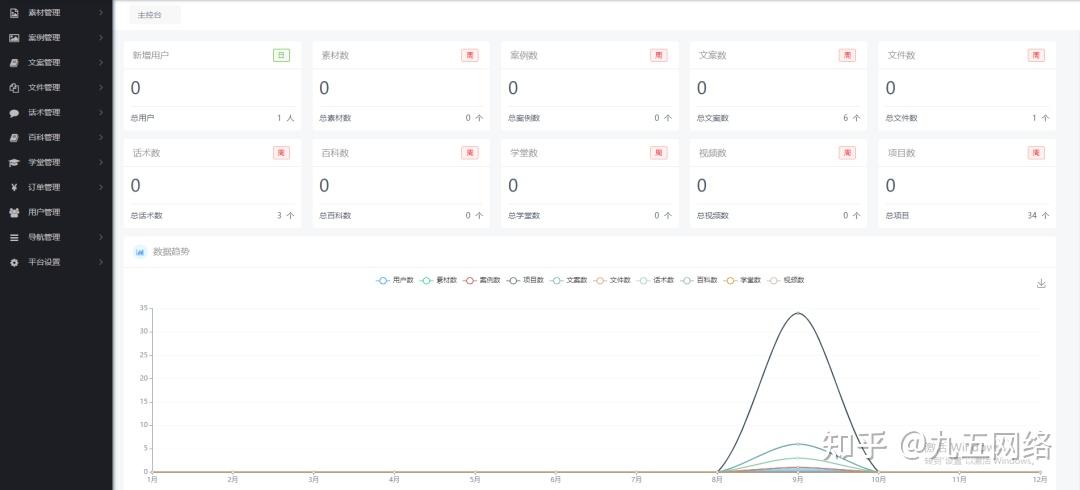Screen dimensions: 1080x490
Task: Click the 订单管理 yen icon
Action: pyautogui.click(x=14, y=187)
